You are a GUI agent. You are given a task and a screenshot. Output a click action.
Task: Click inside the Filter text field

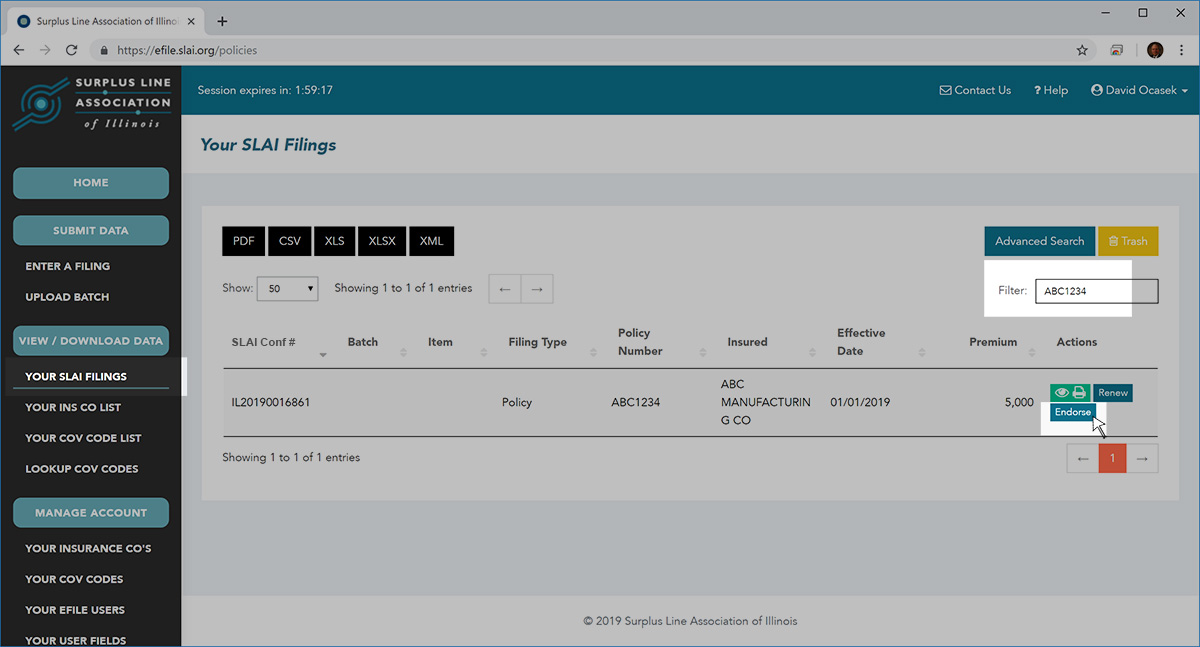[x=1096, y=291]
